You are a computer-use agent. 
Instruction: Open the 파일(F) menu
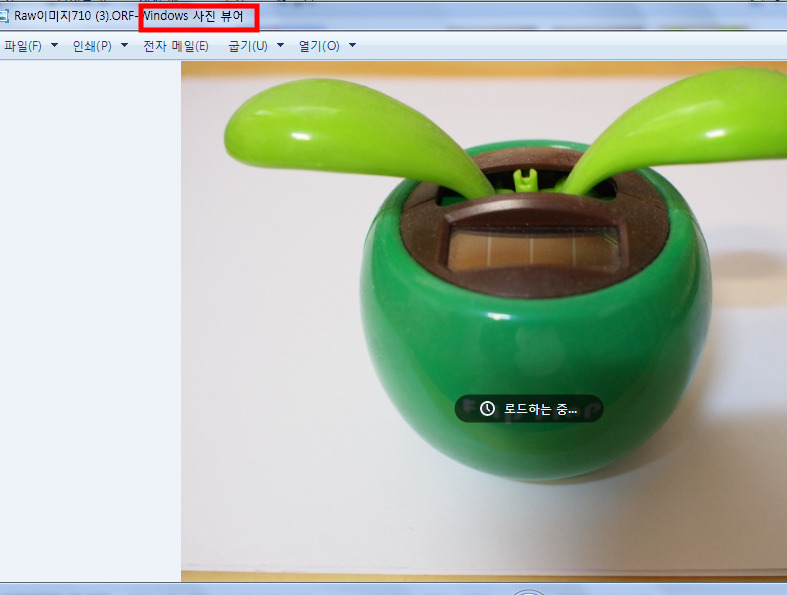tap(22, 46)
